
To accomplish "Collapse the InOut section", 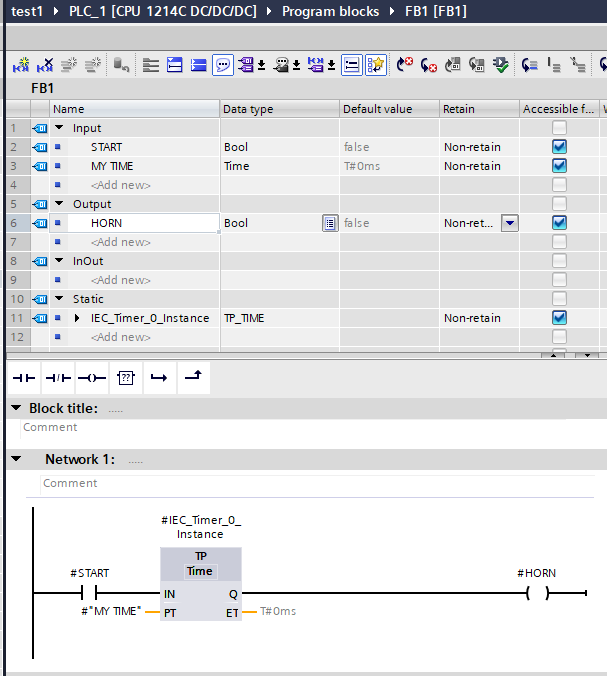I will point(59,260).
